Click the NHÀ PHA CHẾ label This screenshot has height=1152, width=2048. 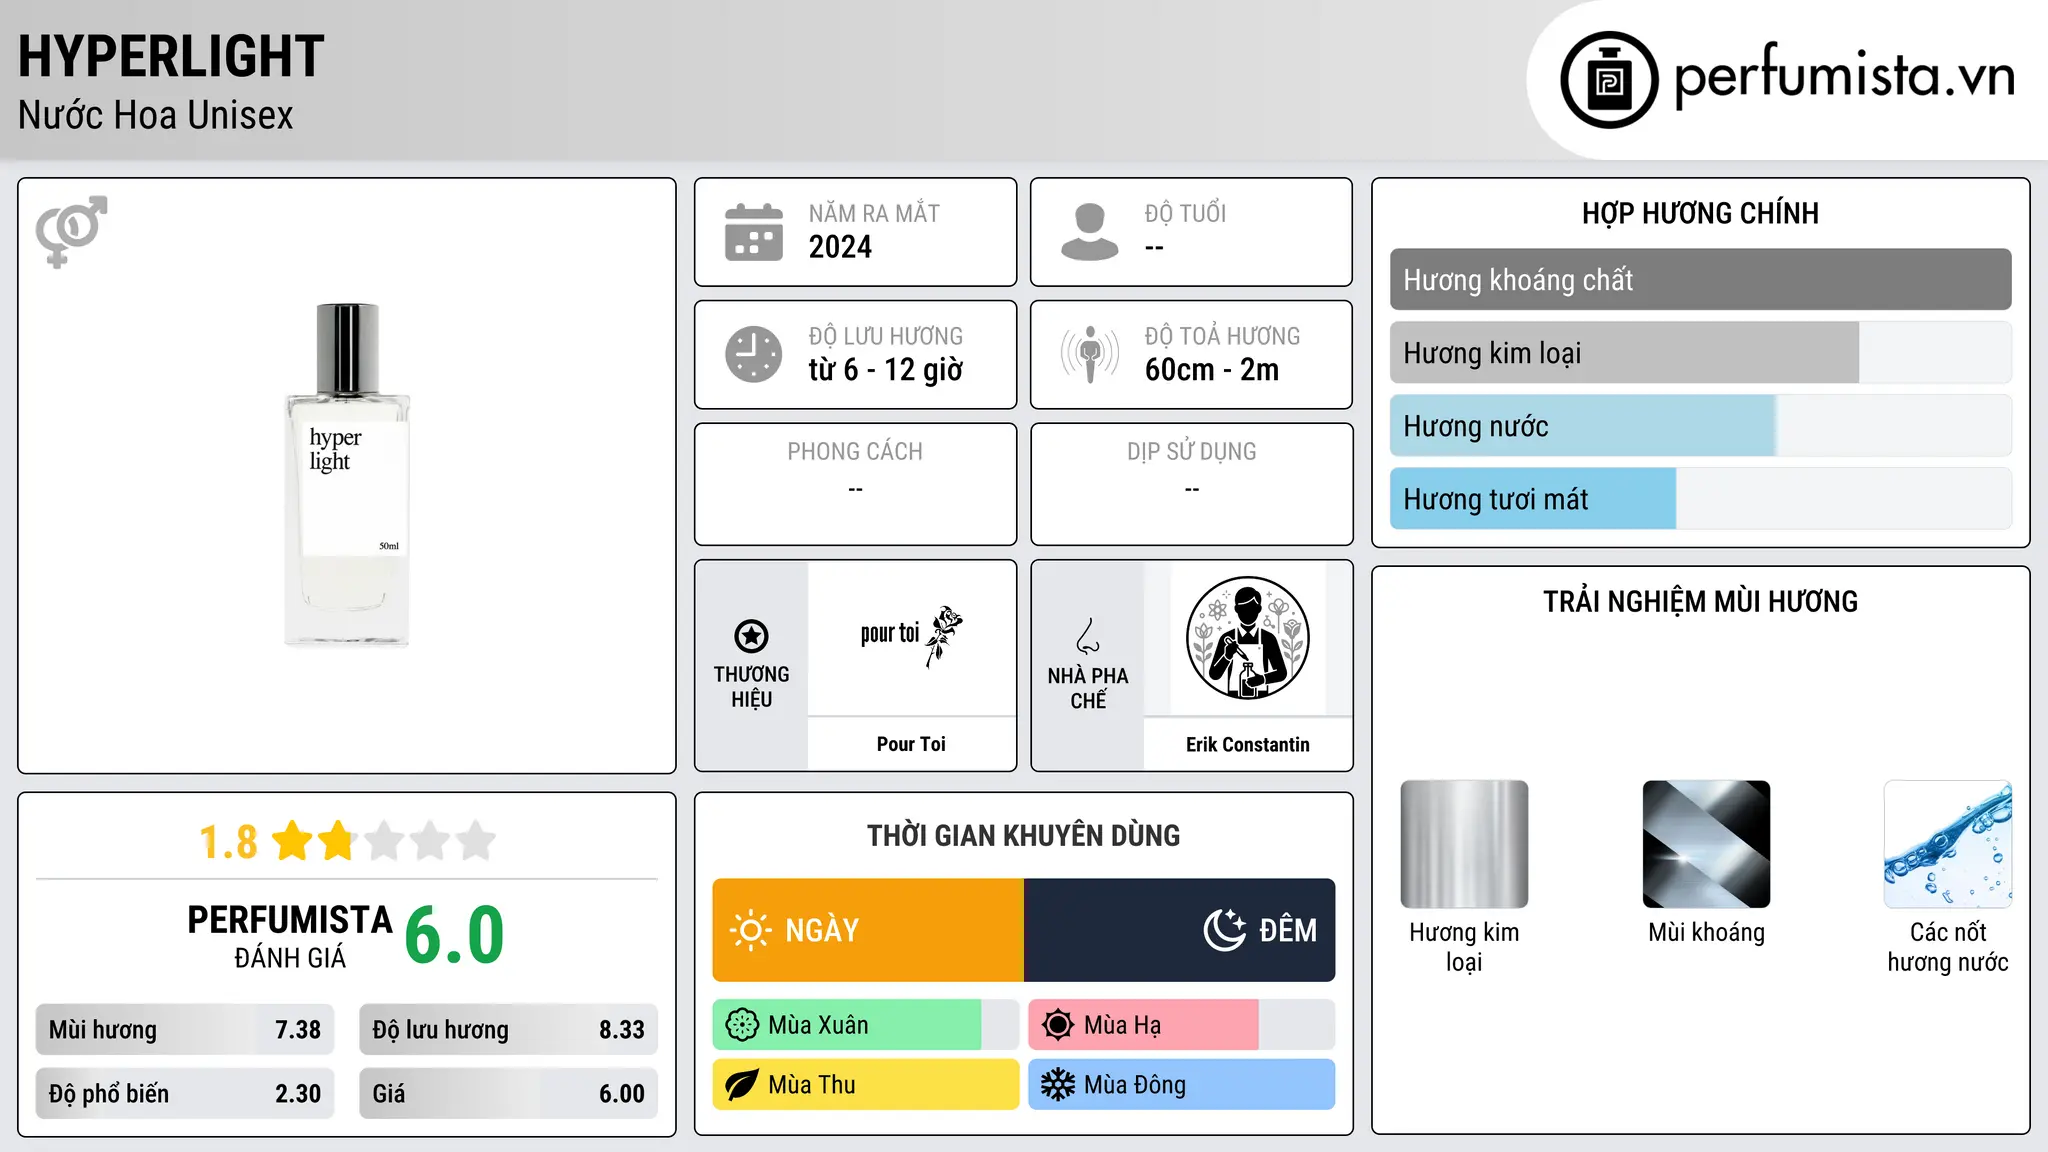(1088, 688)
